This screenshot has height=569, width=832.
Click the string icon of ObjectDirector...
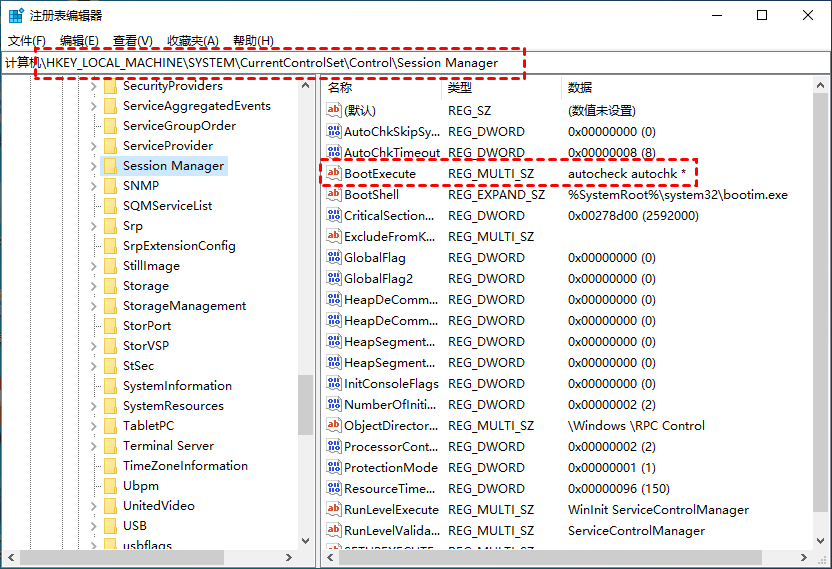(x=333, y=425)
